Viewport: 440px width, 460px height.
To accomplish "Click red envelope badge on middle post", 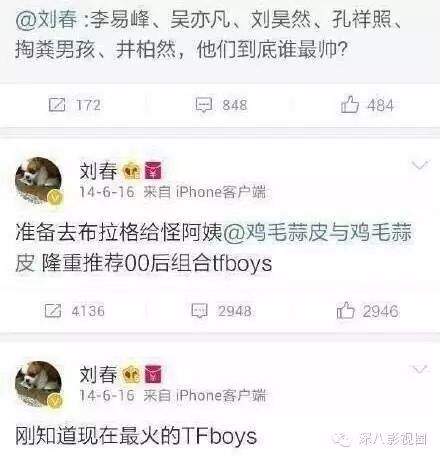I will pyautogui.click(x=153, y=171).
